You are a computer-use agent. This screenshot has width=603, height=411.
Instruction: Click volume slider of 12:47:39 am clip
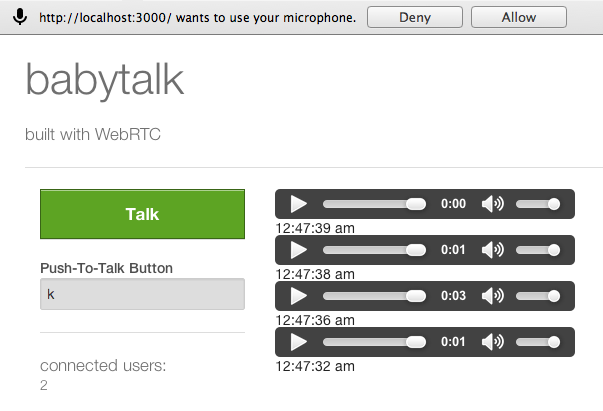click(x=538, y=204)
